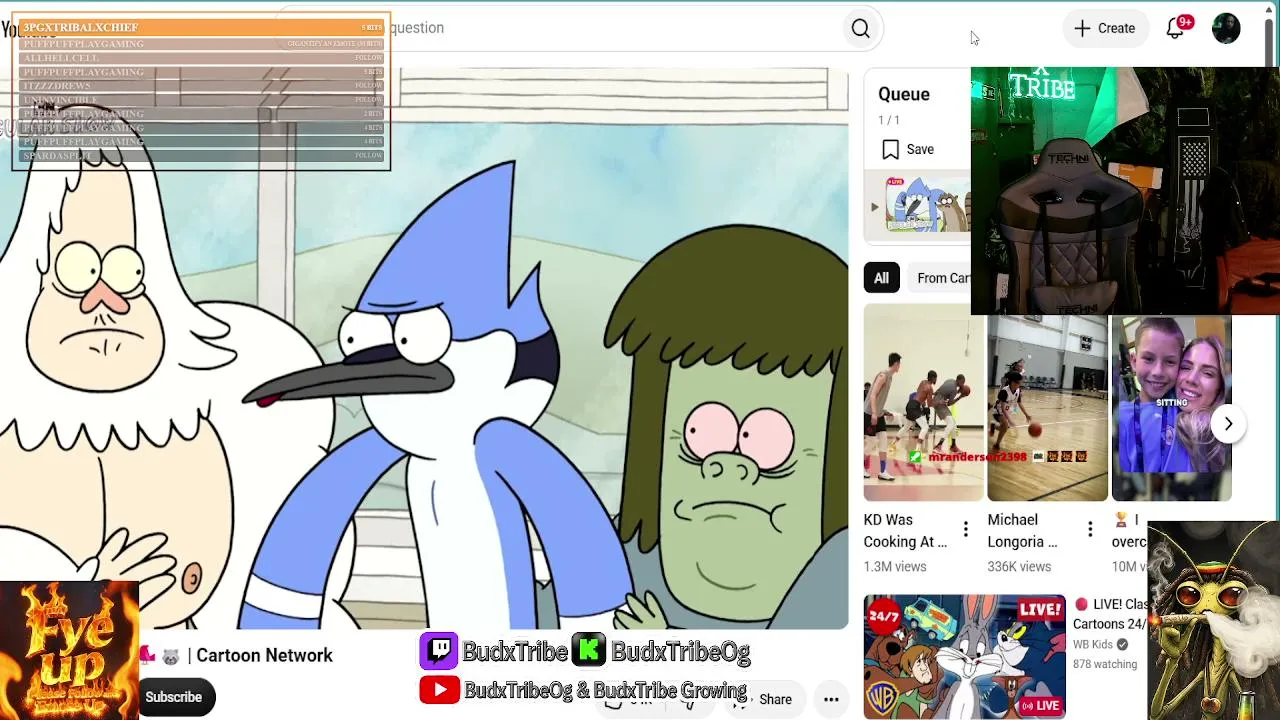Click the Create button
The image size is (1280, 720).
1104,28
